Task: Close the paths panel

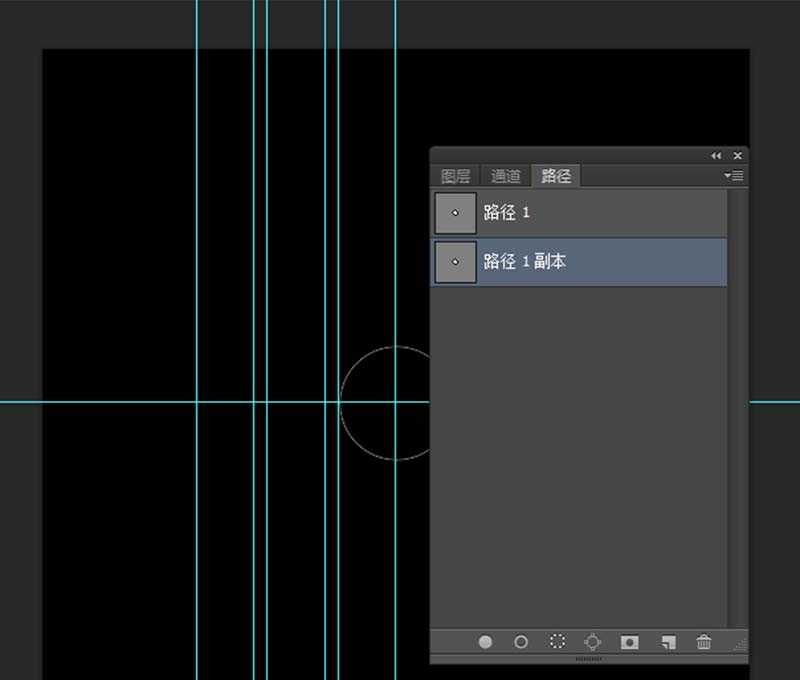Action: click(738, 156)
